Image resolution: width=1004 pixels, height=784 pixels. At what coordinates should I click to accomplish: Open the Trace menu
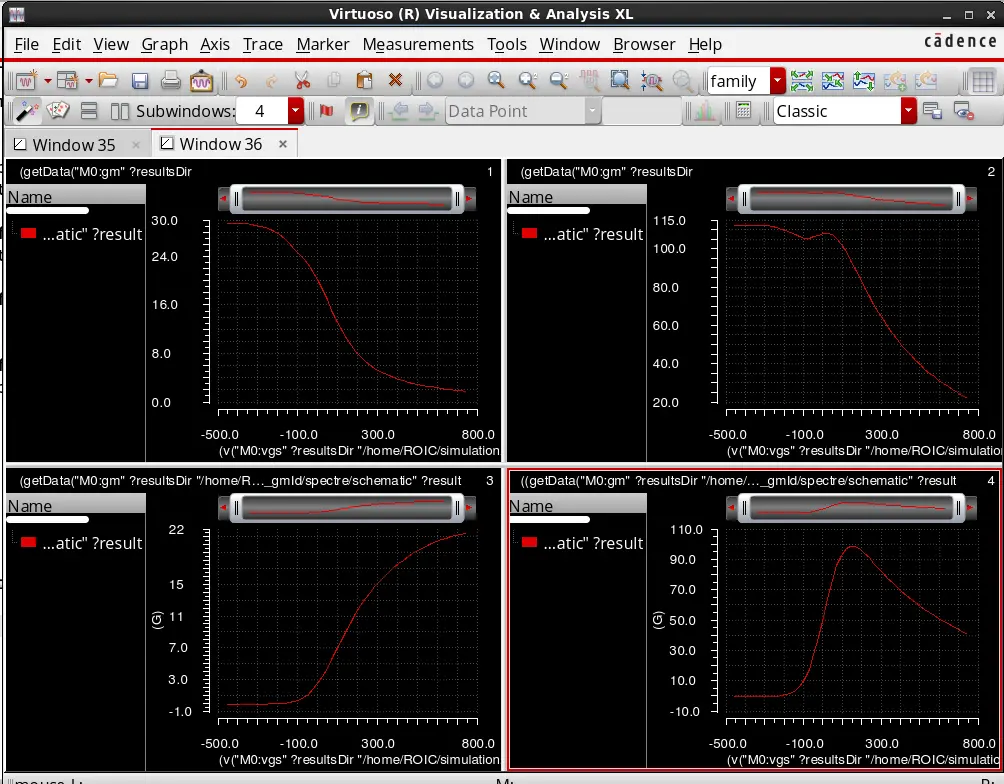pyautogui.click(x=263, y=44)
